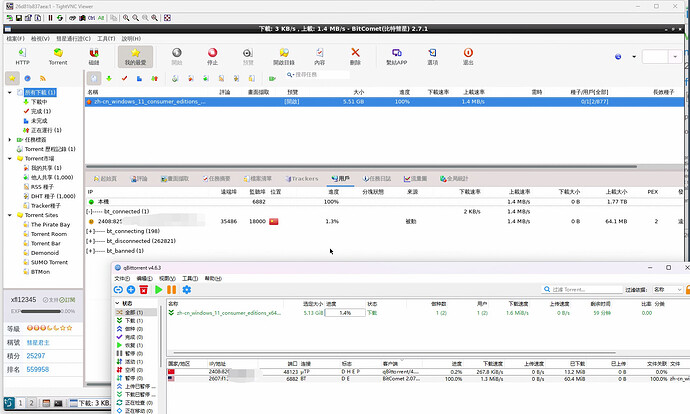The height and width of the screenshot is (414, 690).
Task: Click the VNC viewer fullscreen icon
Action: point(167,18)
